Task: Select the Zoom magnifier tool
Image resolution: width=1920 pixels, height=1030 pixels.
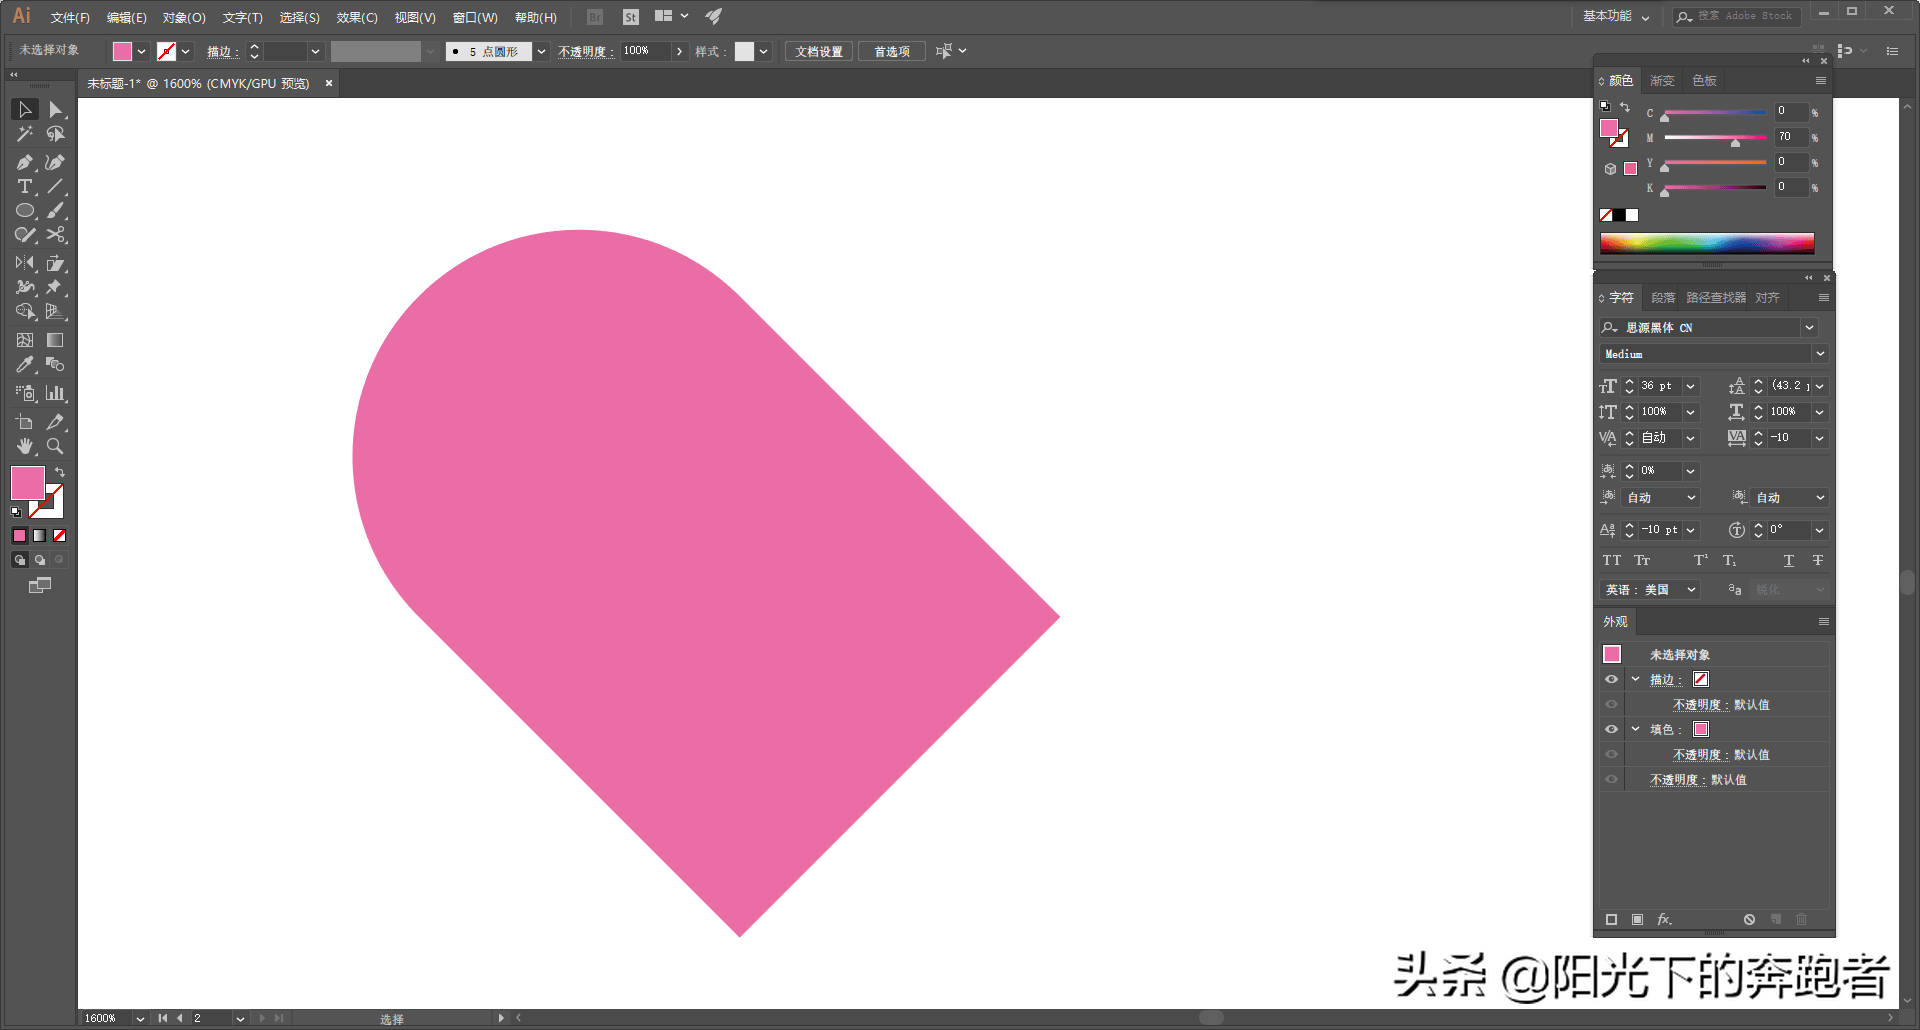Action: pyautogui.click(x=56, y=447)
